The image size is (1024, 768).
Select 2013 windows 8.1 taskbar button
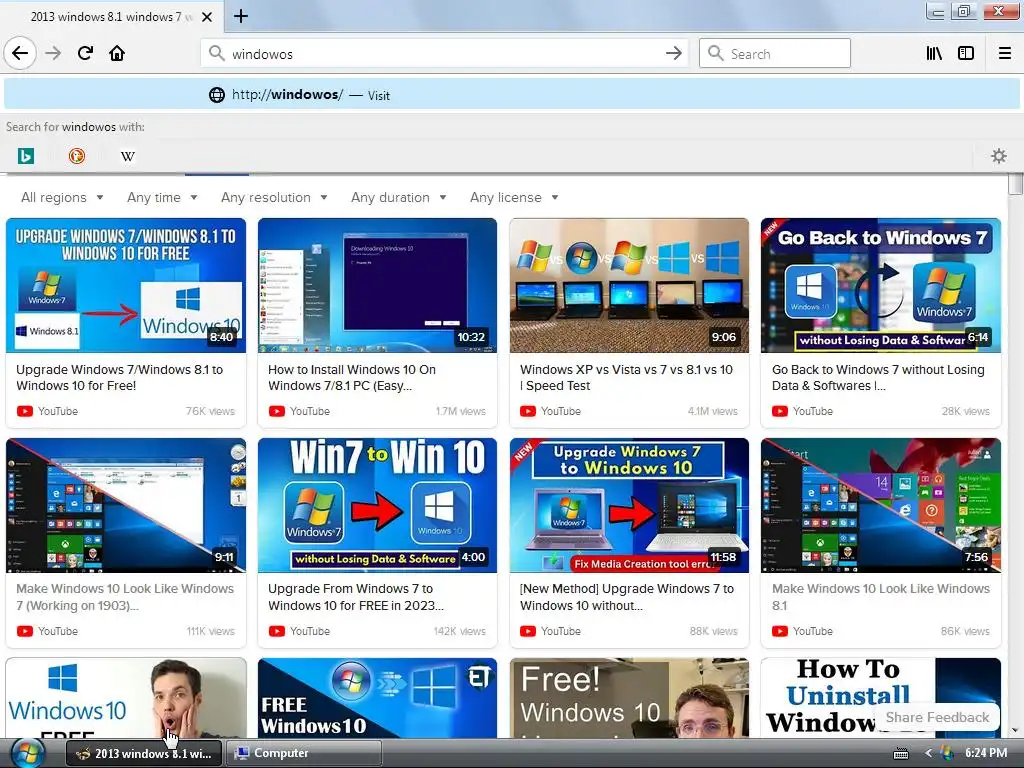pyautogui.click(x=144, y=753)
